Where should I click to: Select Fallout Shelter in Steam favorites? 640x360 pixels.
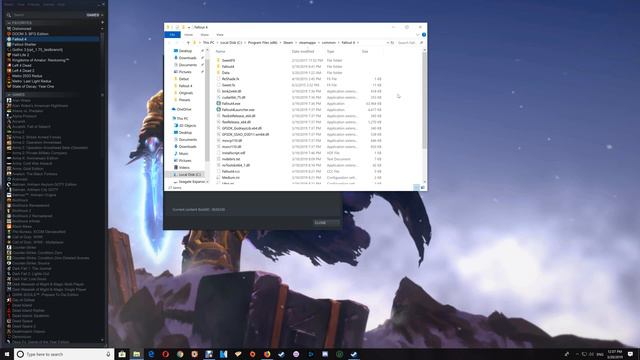coord(24,44)
